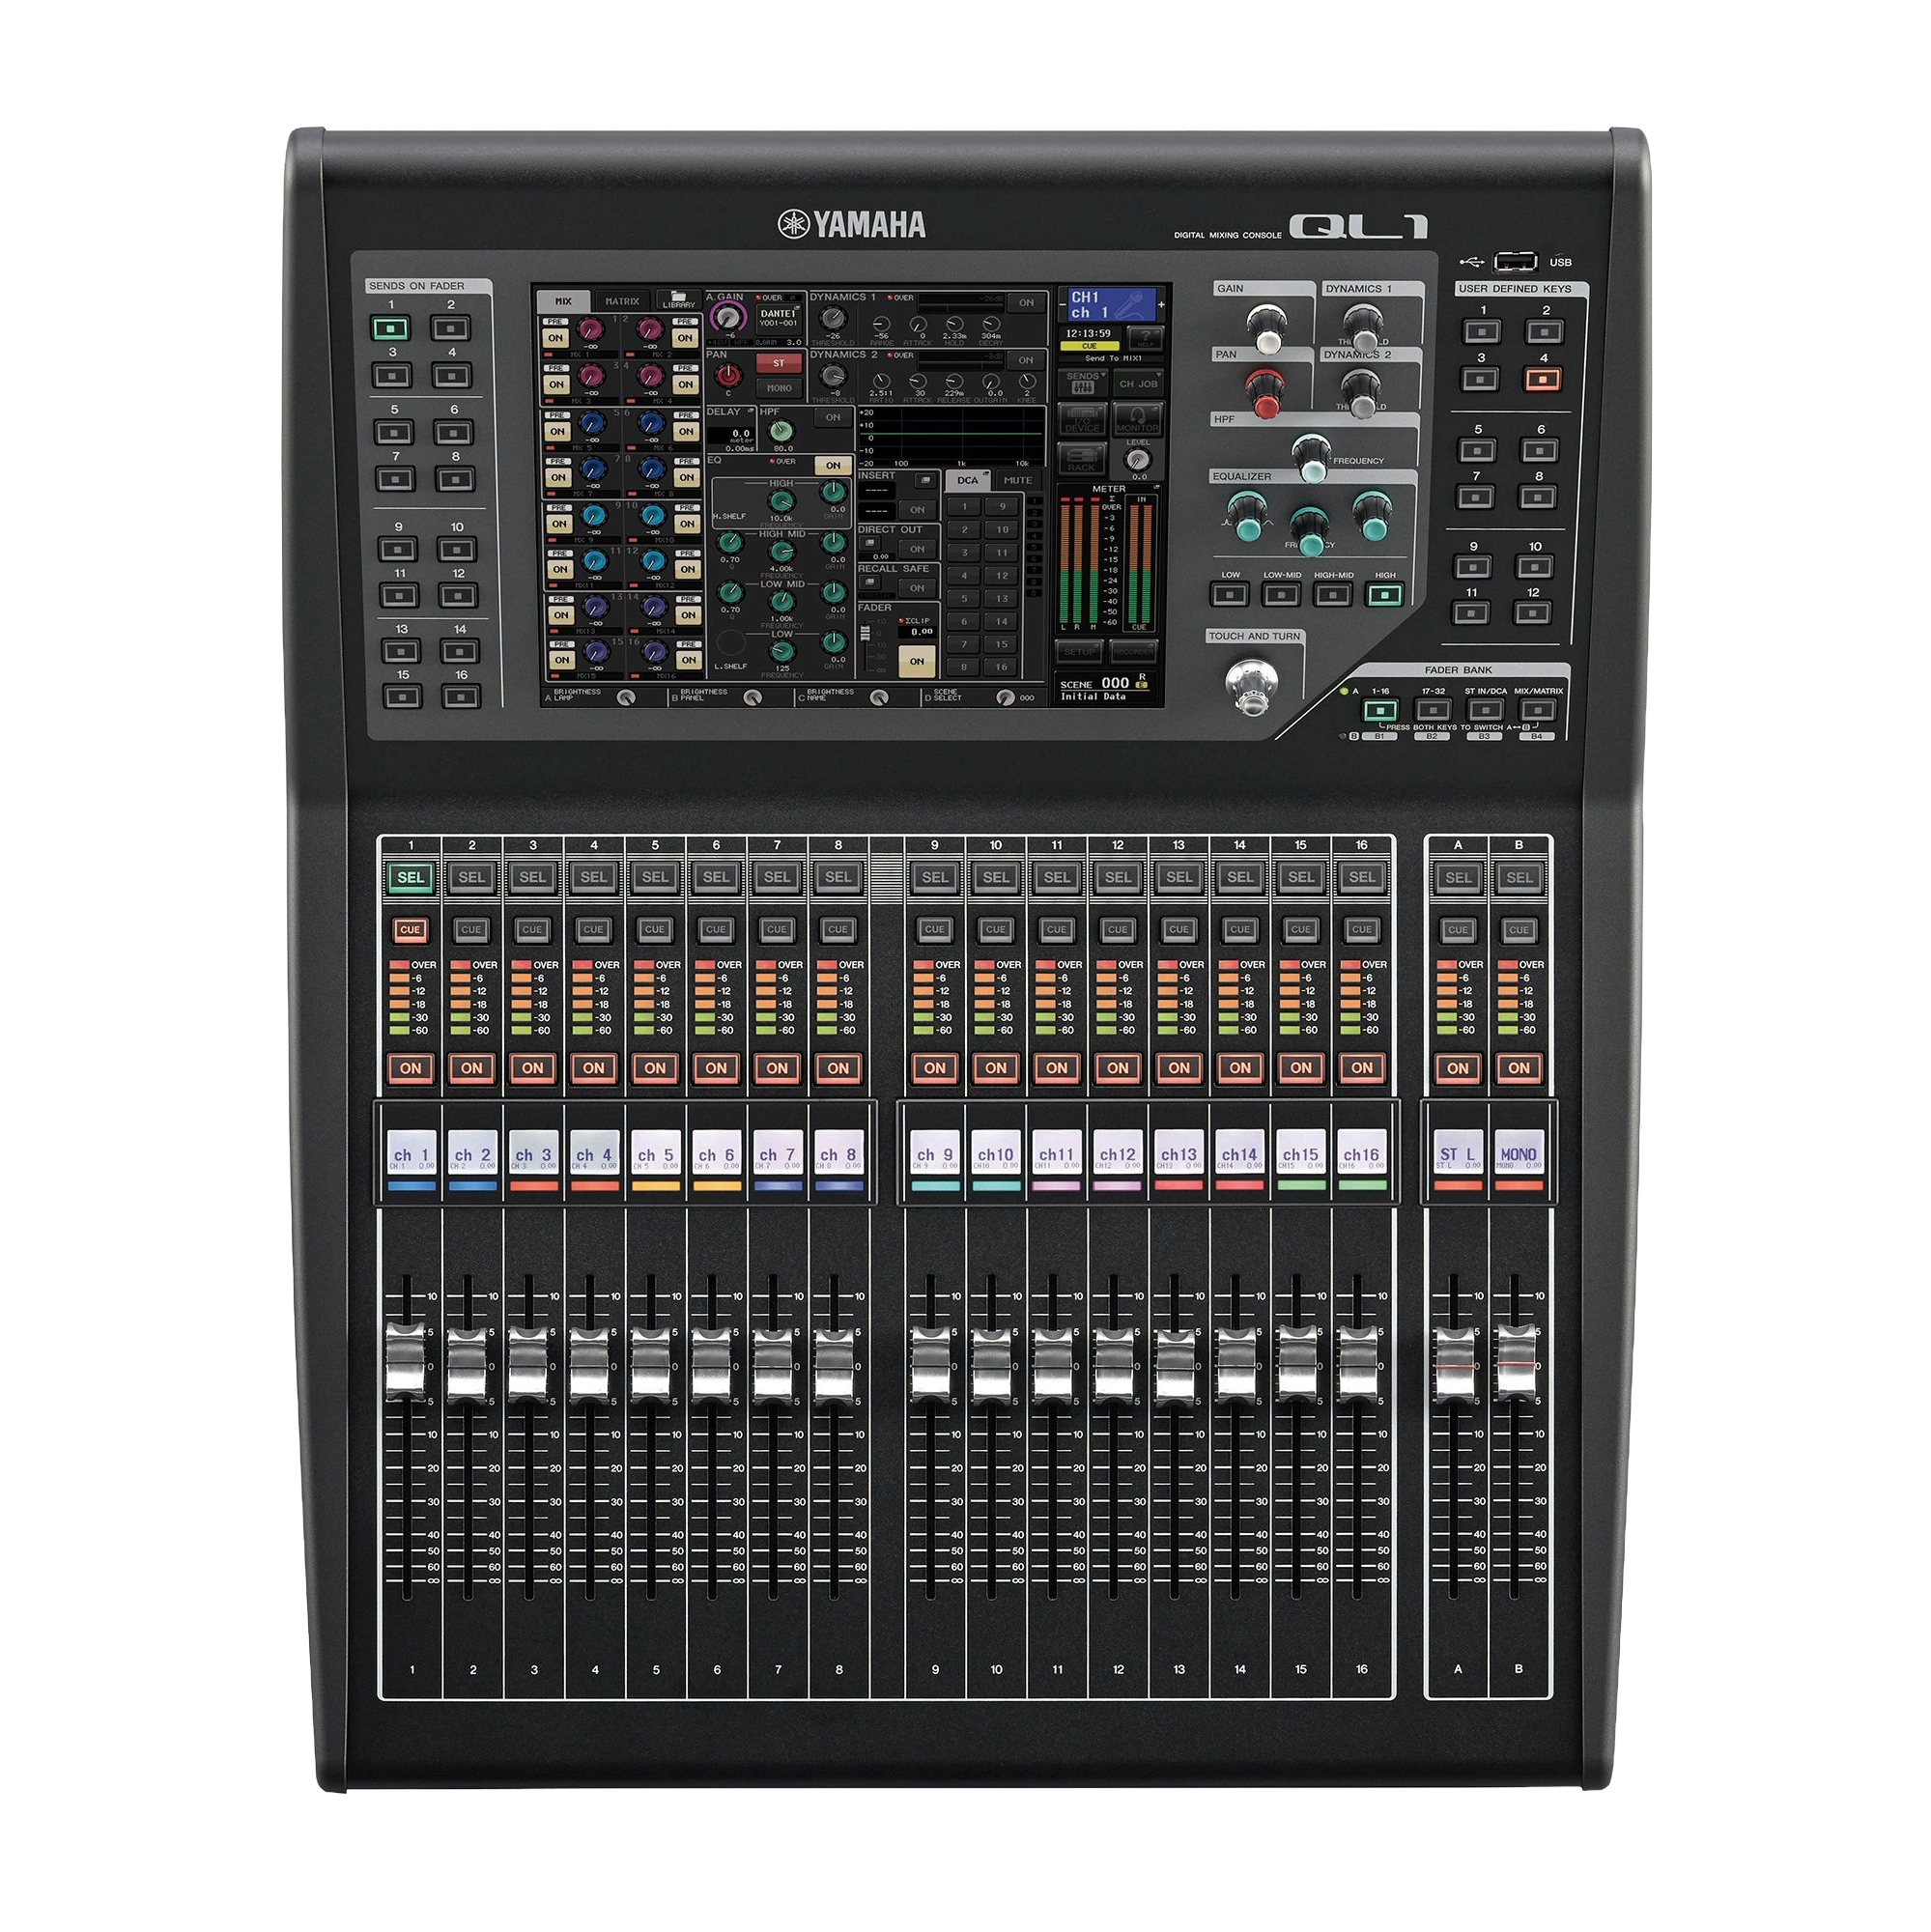The width and height of the screenshot is (1931, 1932).
Task: Click the channel 1 fader knob
Action: pos(405,1362)
